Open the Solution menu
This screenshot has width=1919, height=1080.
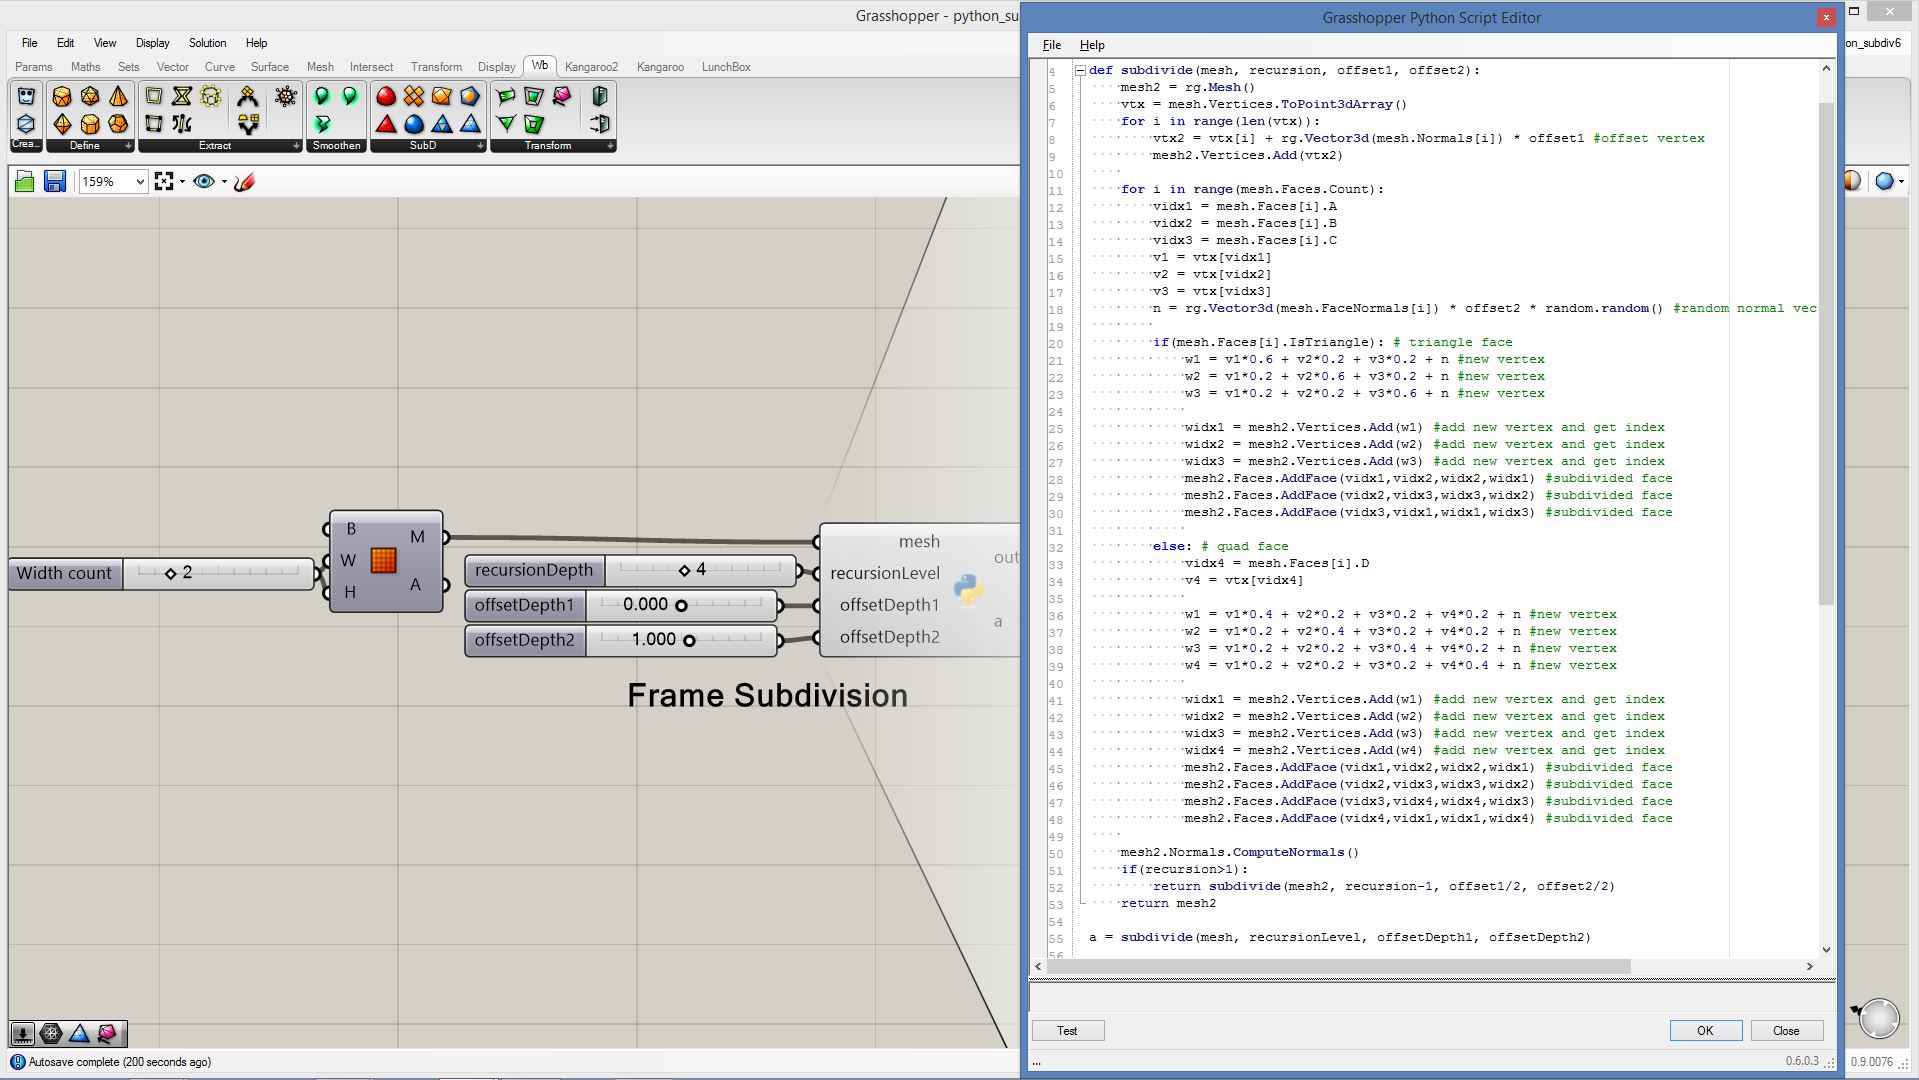pos(207,43)
